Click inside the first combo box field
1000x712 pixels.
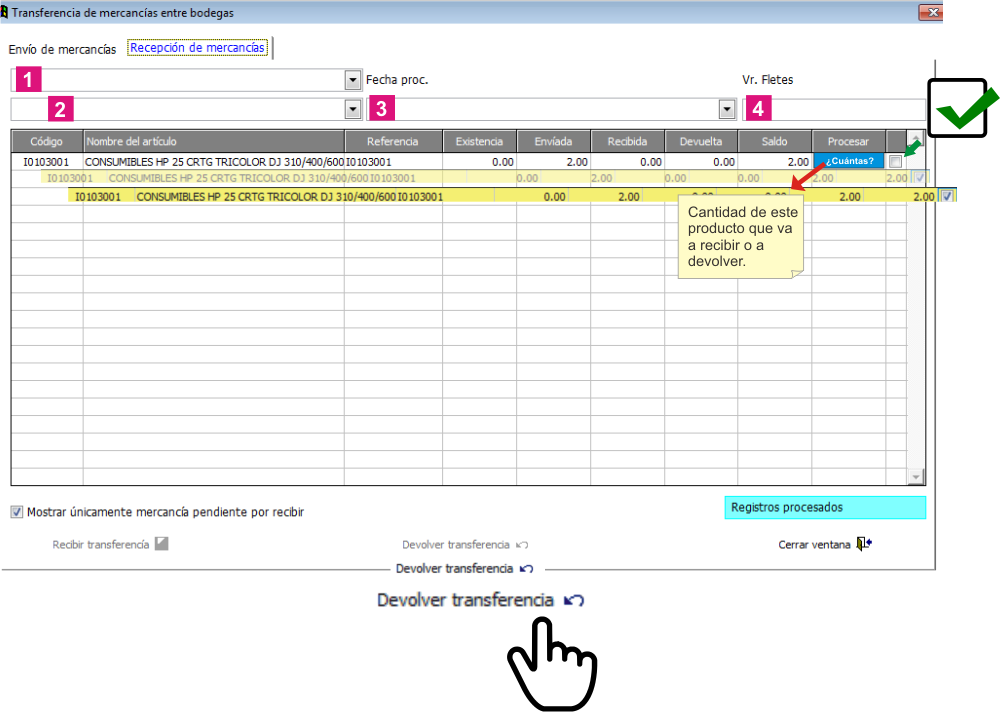coord(186,80)
